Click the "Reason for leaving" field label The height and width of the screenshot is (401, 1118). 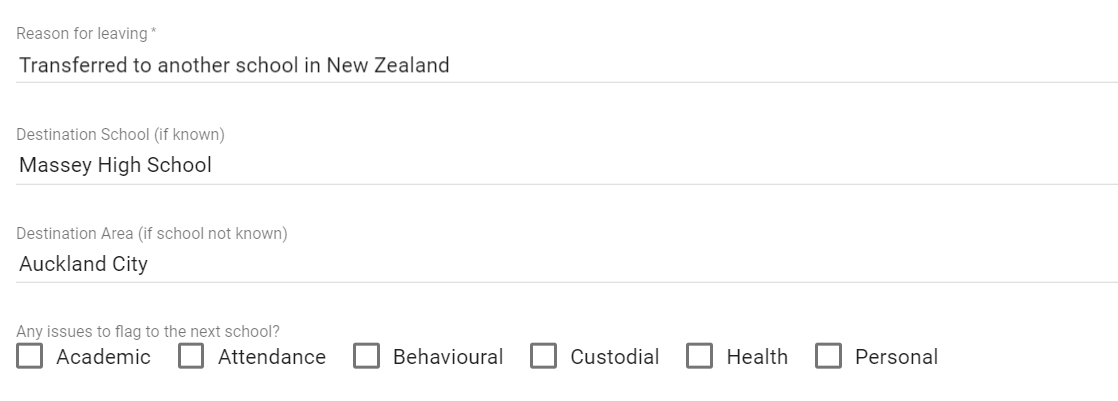pyautogui.click(x=81, y=34)
